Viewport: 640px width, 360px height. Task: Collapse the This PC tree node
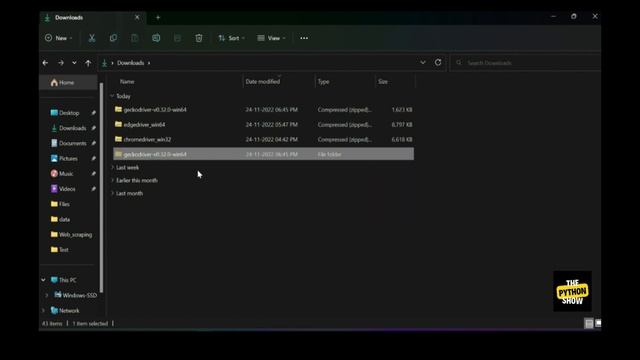(43, 280)
